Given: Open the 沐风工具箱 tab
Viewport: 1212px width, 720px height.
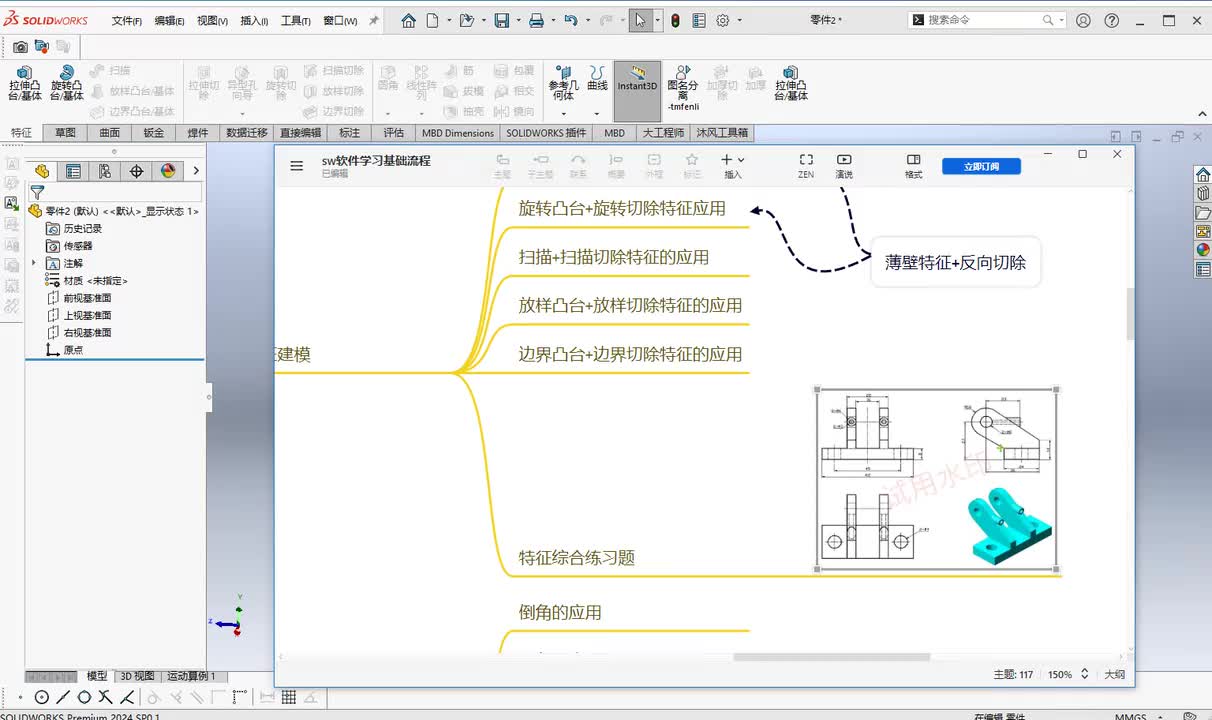Looking at the screenshot, I should (722, 132).
